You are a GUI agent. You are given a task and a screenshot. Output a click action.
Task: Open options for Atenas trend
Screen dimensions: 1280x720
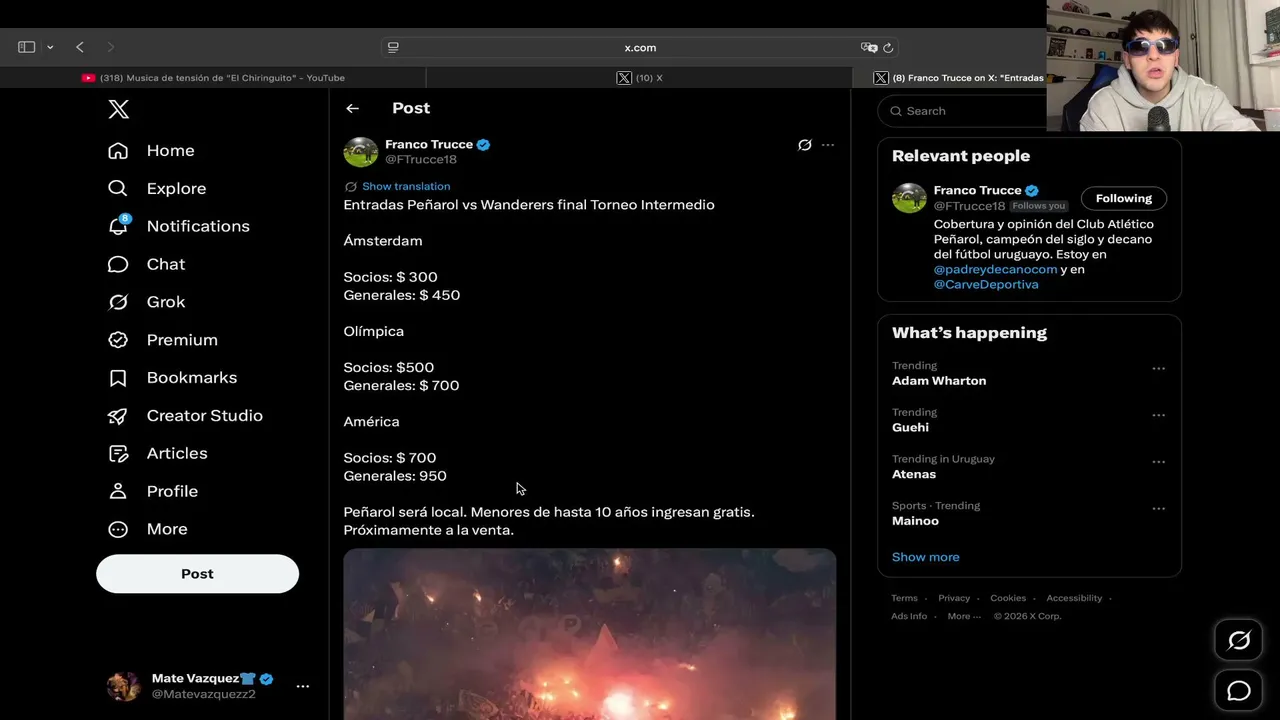point(1158,462)
